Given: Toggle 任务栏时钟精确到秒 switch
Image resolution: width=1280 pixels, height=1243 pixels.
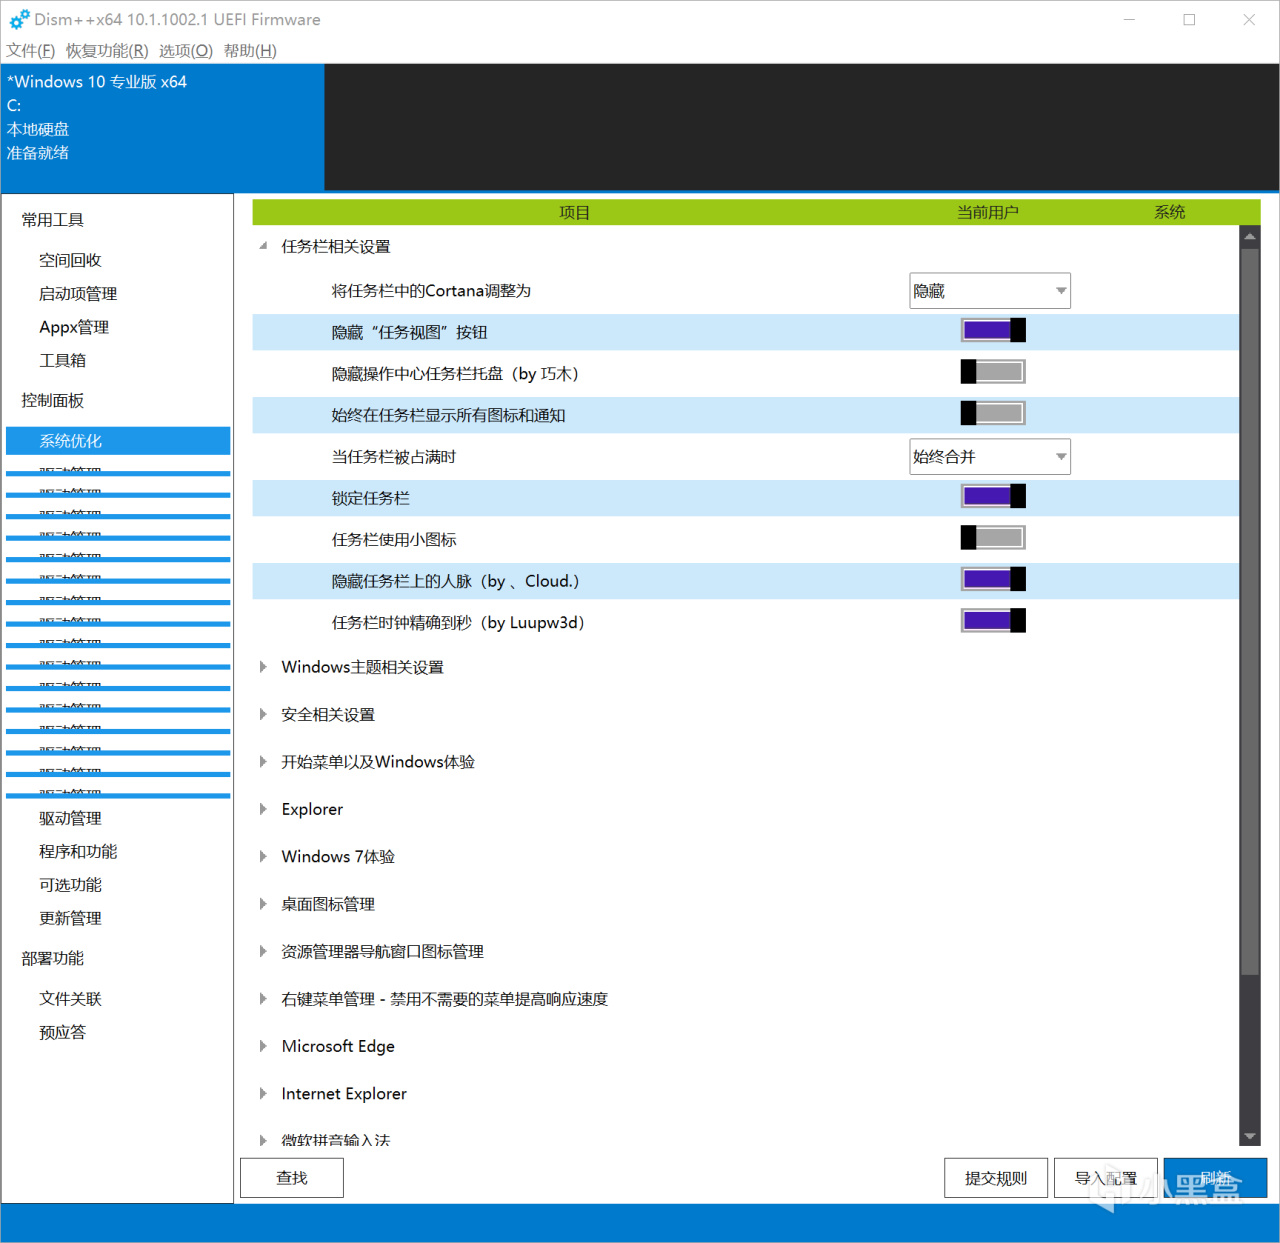Looking at the screenshot, I should coord(993,621).
